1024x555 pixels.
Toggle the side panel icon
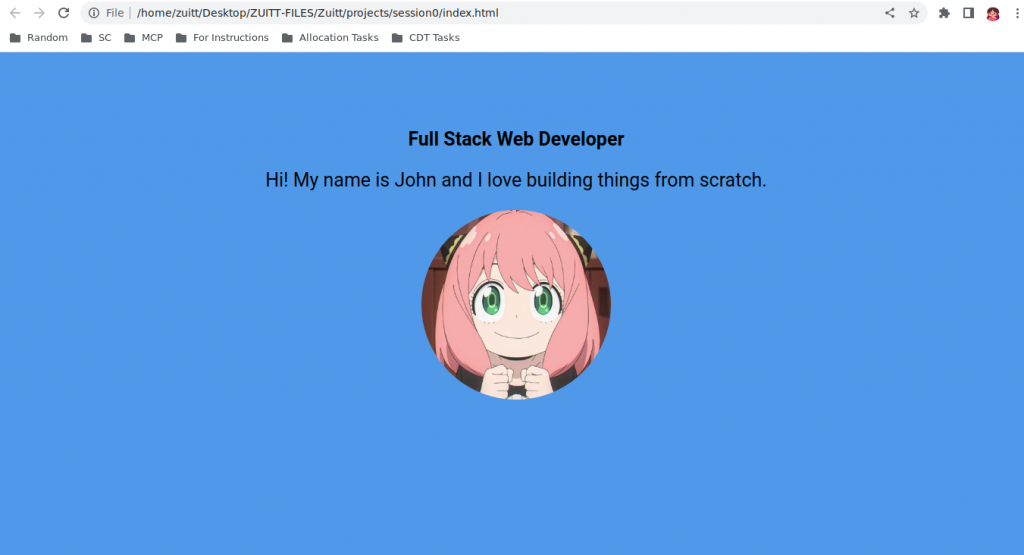(968, 13)
